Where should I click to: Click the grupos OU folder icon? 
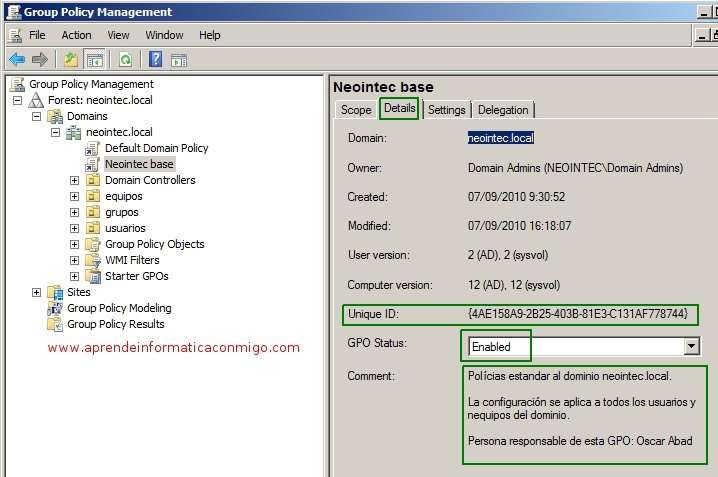tap(93, 212)
